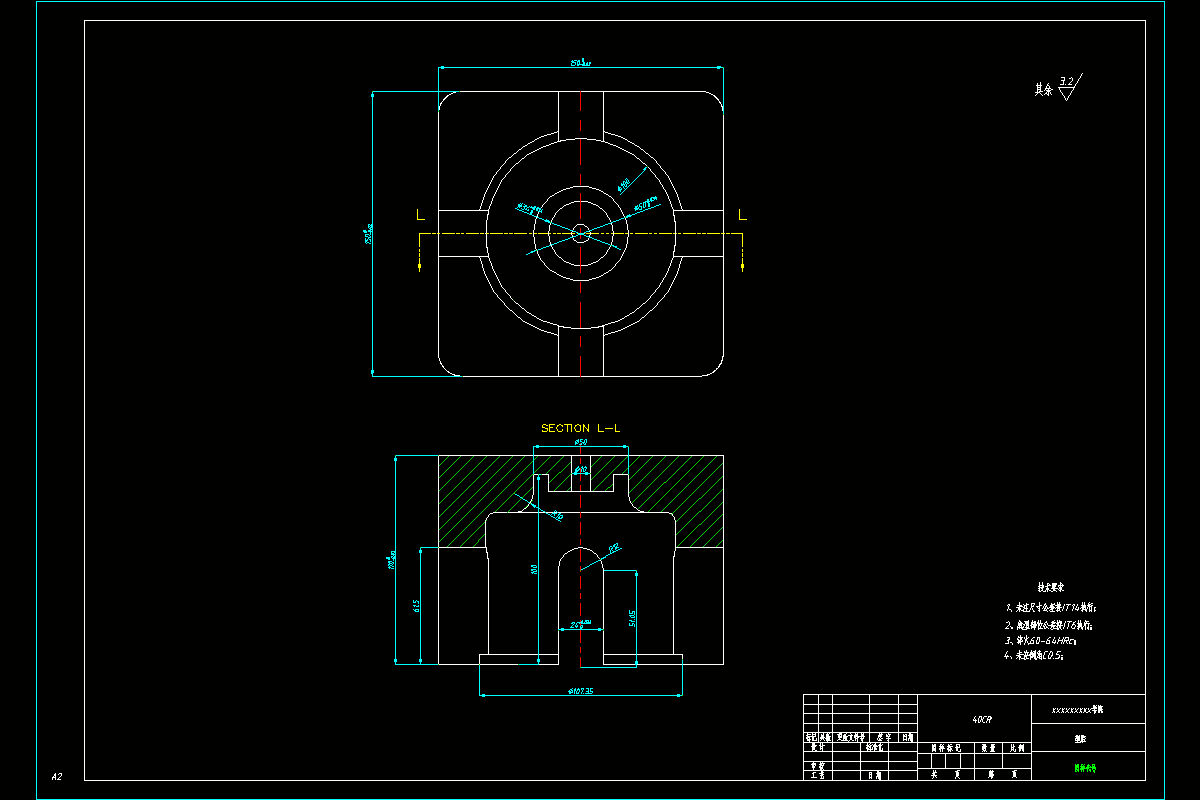1200x800 pixels.
Task: Select the "51.05" vertical dimension text
Action: click(632, 618)
